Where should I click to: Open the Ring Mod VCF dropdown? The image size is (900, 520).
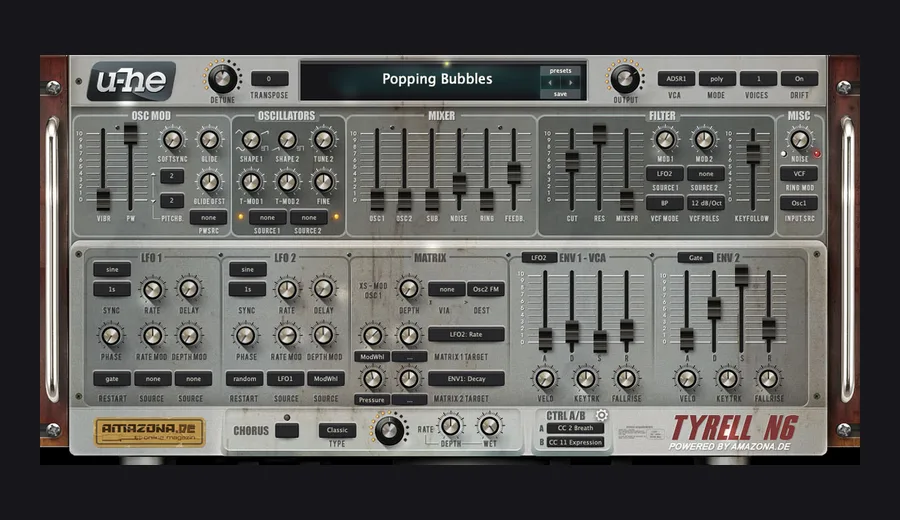[799, 173]
